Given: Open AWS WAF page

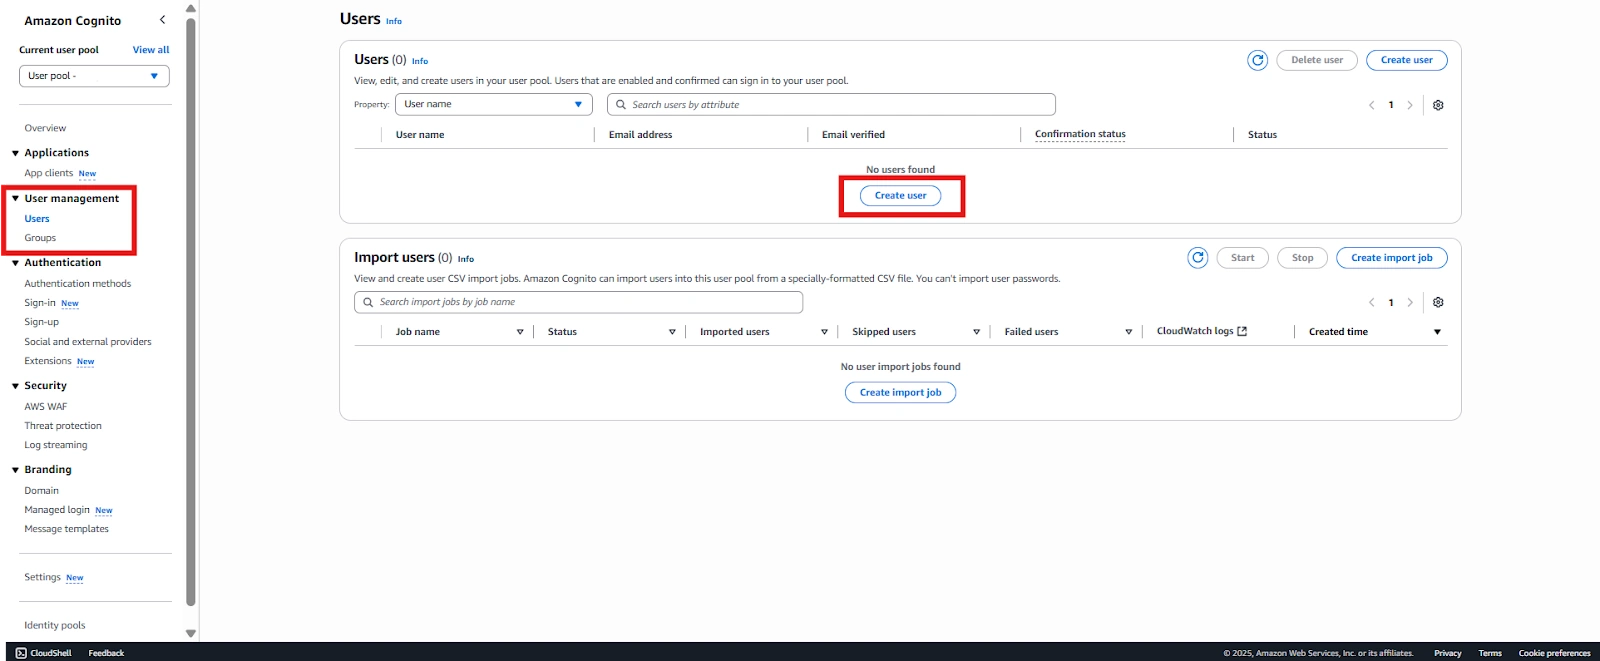Looking at the screenshot, I should [46, 407].
